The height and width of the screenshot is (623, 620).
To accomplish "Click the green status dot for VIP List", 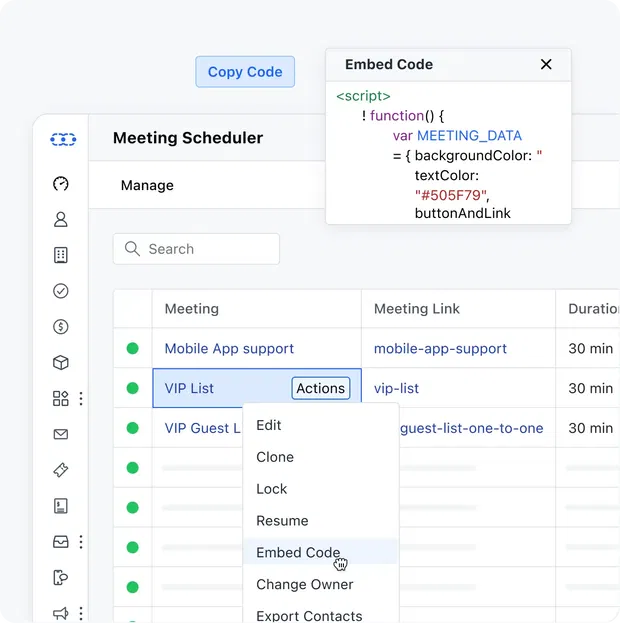I will 132,388.
